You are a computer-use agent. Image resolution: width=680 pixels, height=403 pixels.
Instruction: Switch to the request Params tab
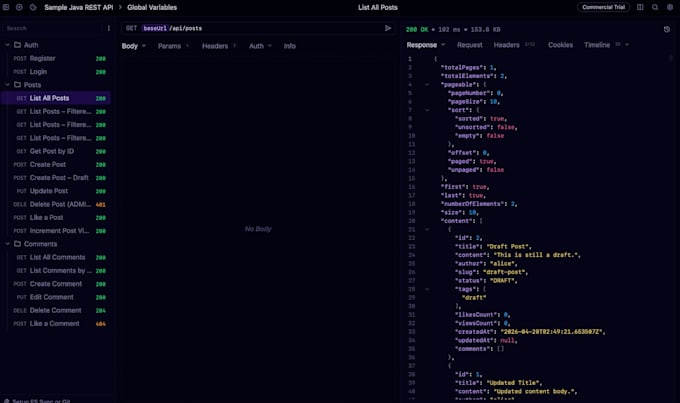click(169, 46)
